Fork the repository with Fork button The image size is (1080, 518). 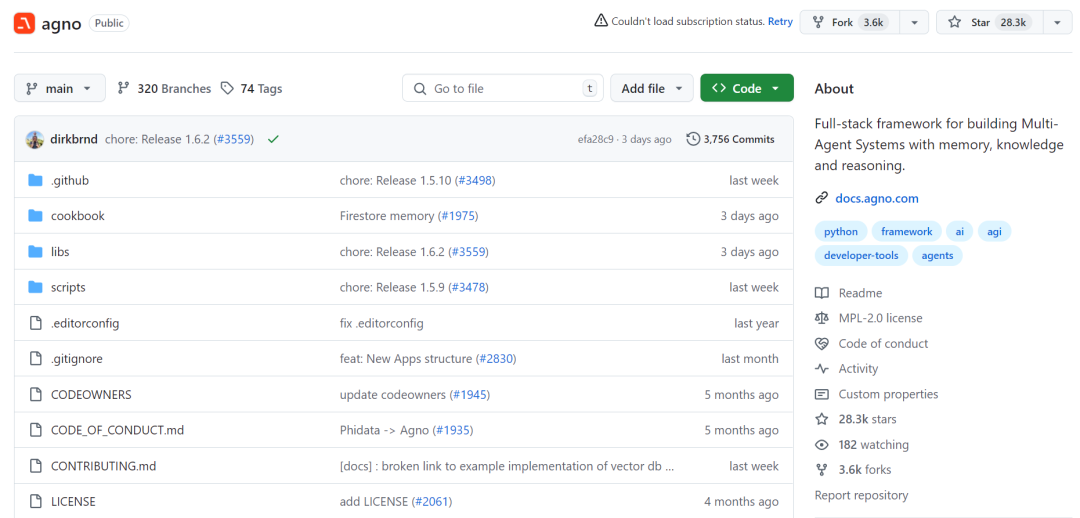point(850,22)
